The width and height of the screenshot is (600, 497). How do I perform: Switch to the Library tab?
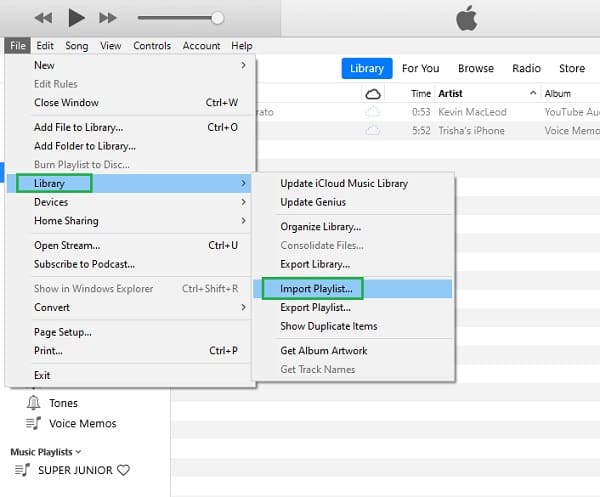[367, 68]
